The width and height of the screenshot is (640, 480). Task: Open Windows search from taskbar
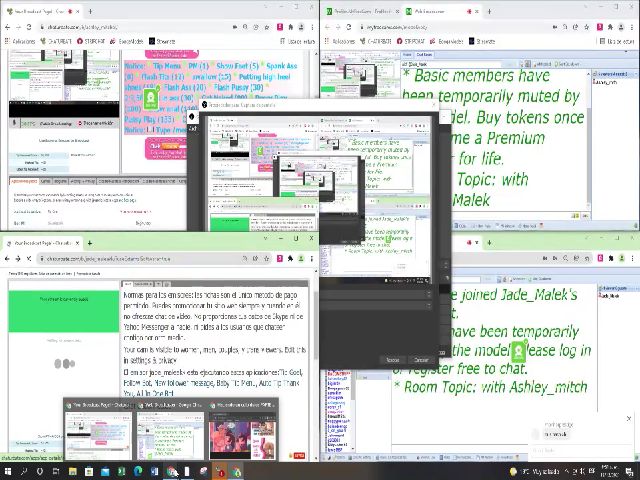coord(24,472)
